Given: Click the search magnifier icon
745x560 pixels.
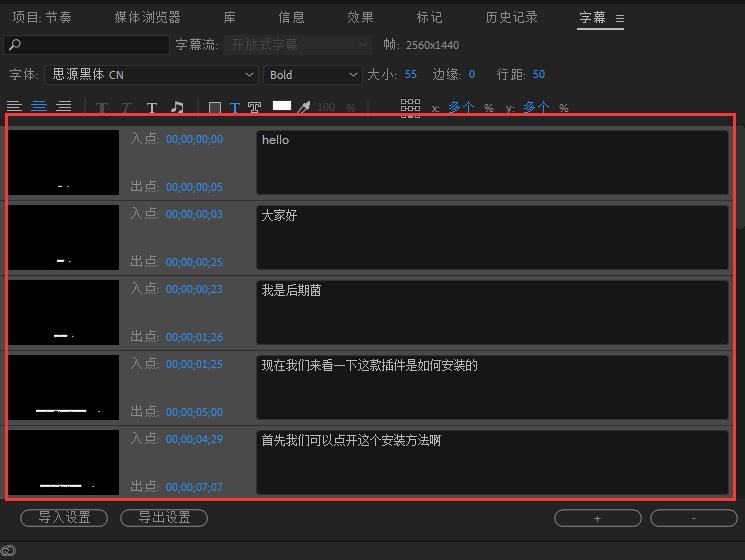Looking at the screenshot, I should 15,45.
